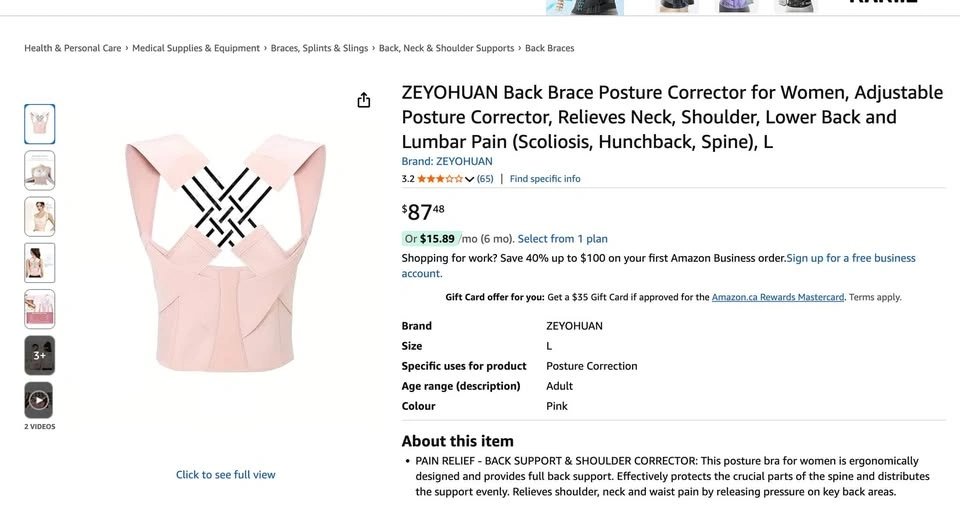Navigate to Braces, Splints & Slings category

pos(319,48)
